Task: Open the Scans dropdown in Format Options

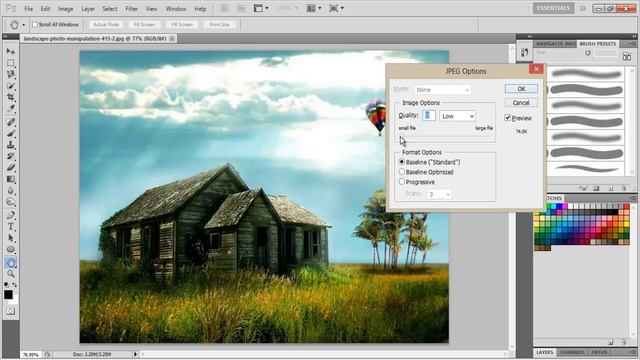Action: [439, 194]
